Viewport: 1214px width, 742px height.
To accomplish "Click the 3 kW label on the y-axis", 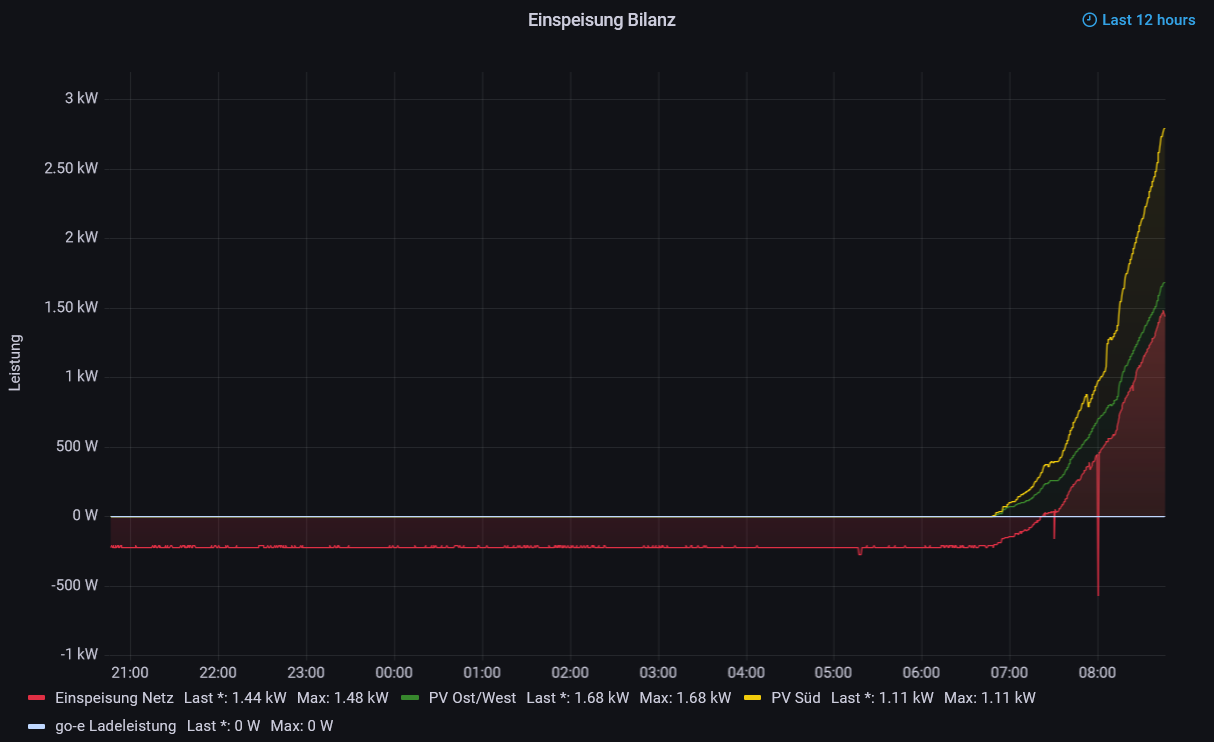I will click(x=81, y=99).
